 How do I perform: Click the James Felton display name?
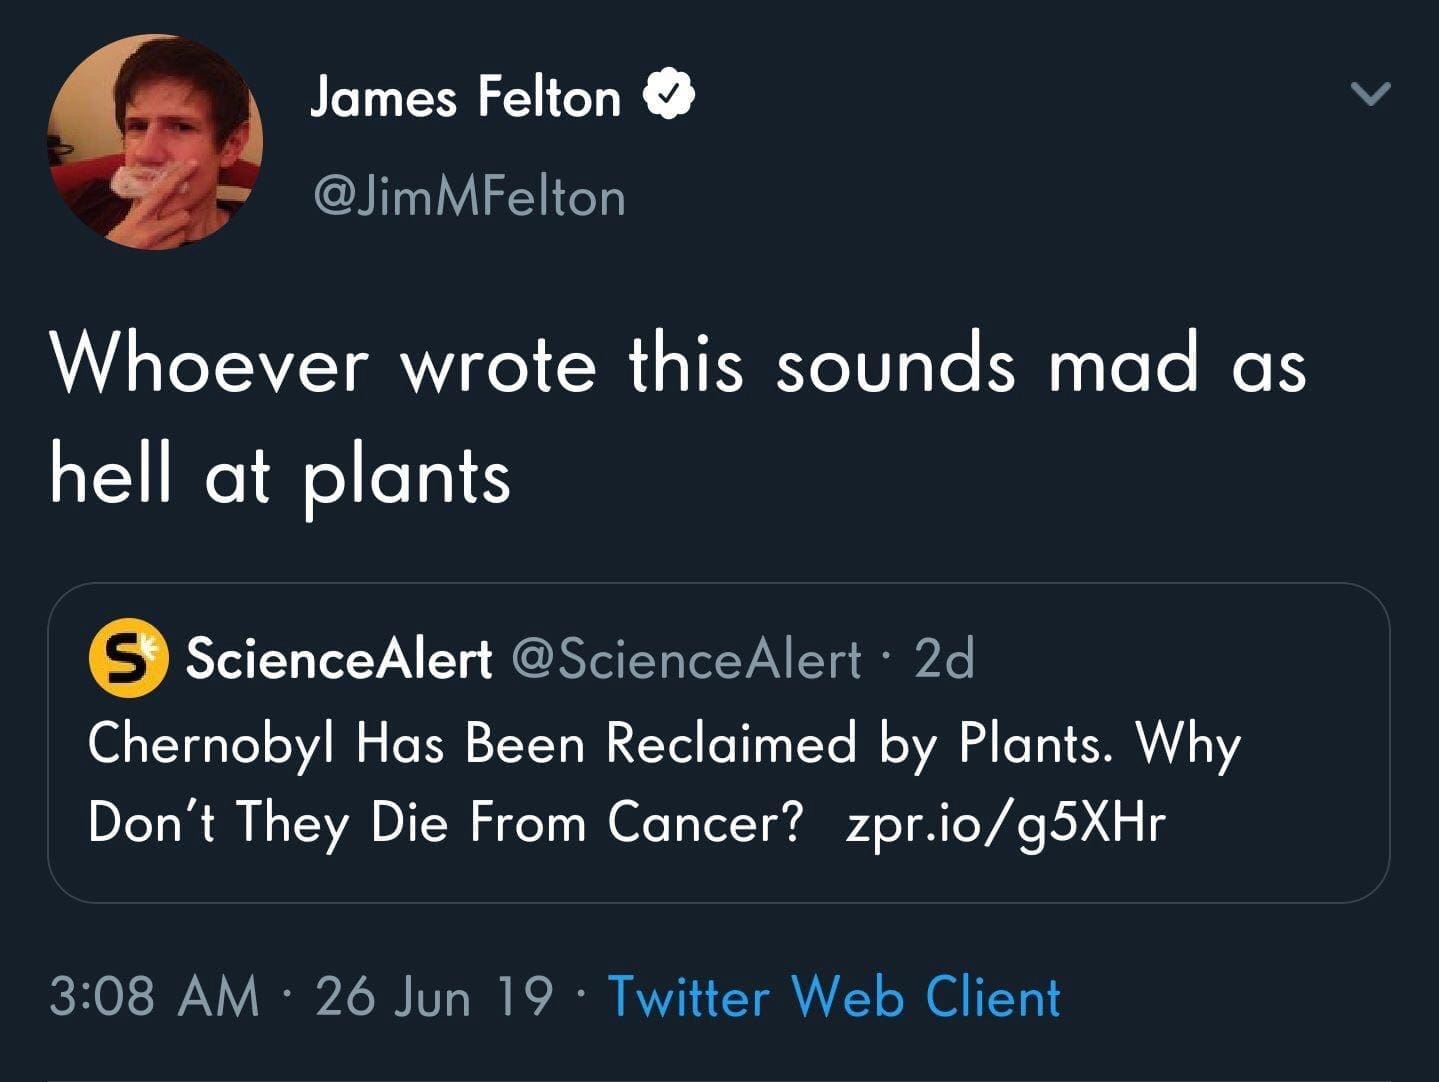[465, 97]
